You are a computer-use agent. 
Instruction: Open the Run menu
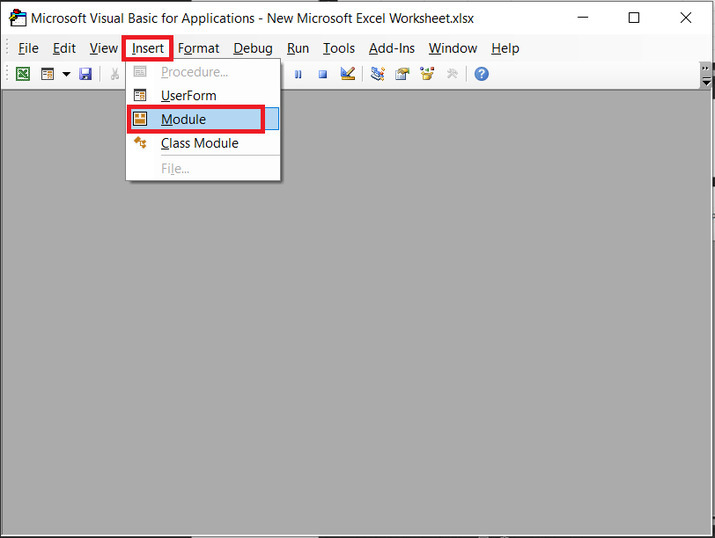pyautogui.click(x=298, y=48)
